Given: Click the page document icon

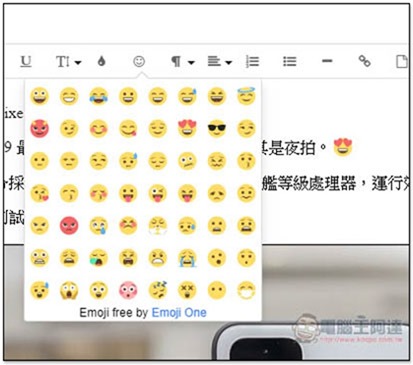Looking at the screenshot, I should coord(402,61).
